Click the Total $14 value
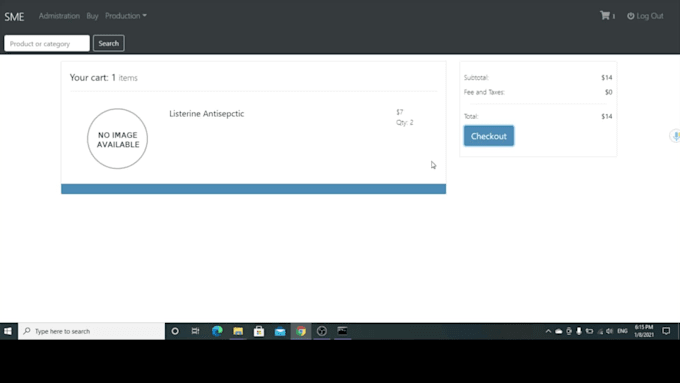The height and width of the screenshot is (383, 680). click(607, 116)
